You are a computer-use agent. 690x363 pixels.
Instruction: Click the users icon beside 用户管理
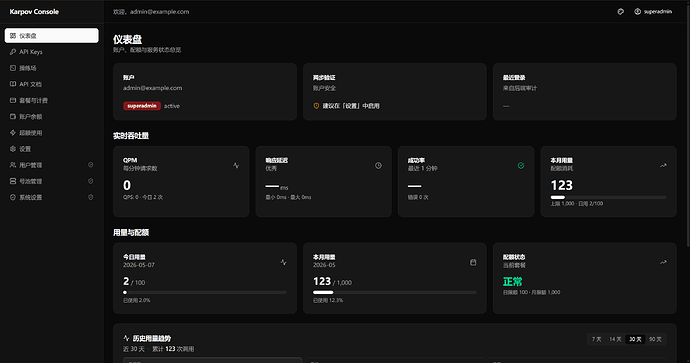[13, 165]
